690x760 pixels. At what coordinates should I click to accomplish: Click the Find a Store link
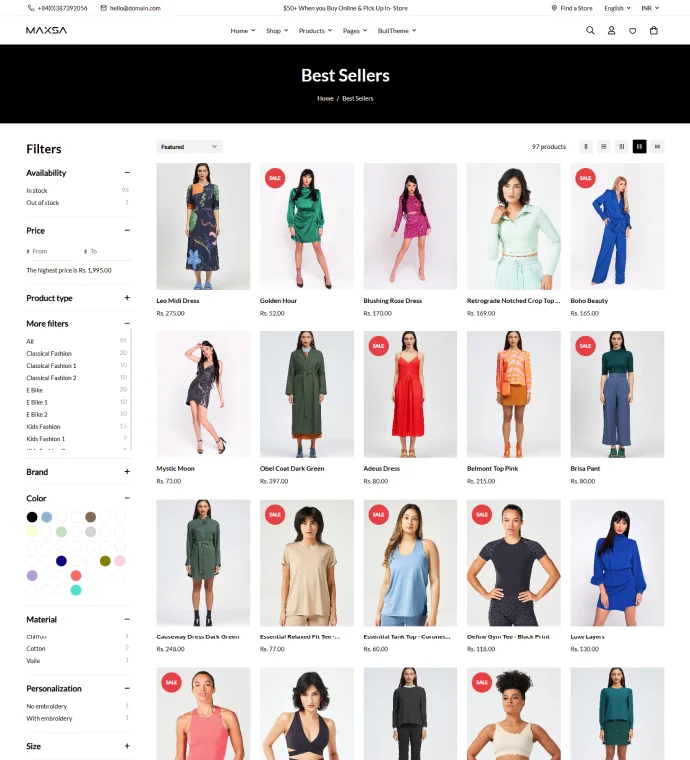(576, 8)
